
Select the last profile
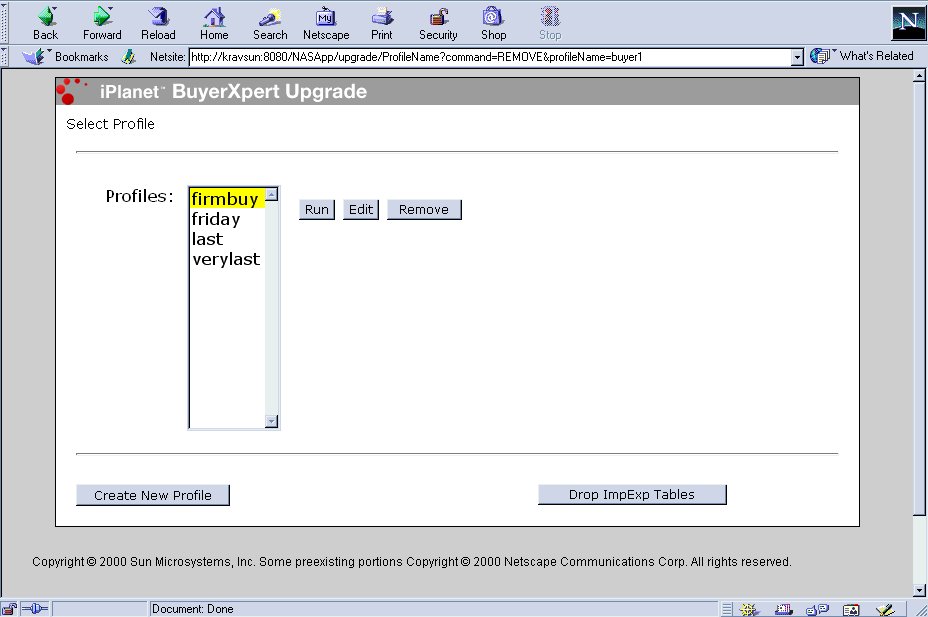pos(227,239)
